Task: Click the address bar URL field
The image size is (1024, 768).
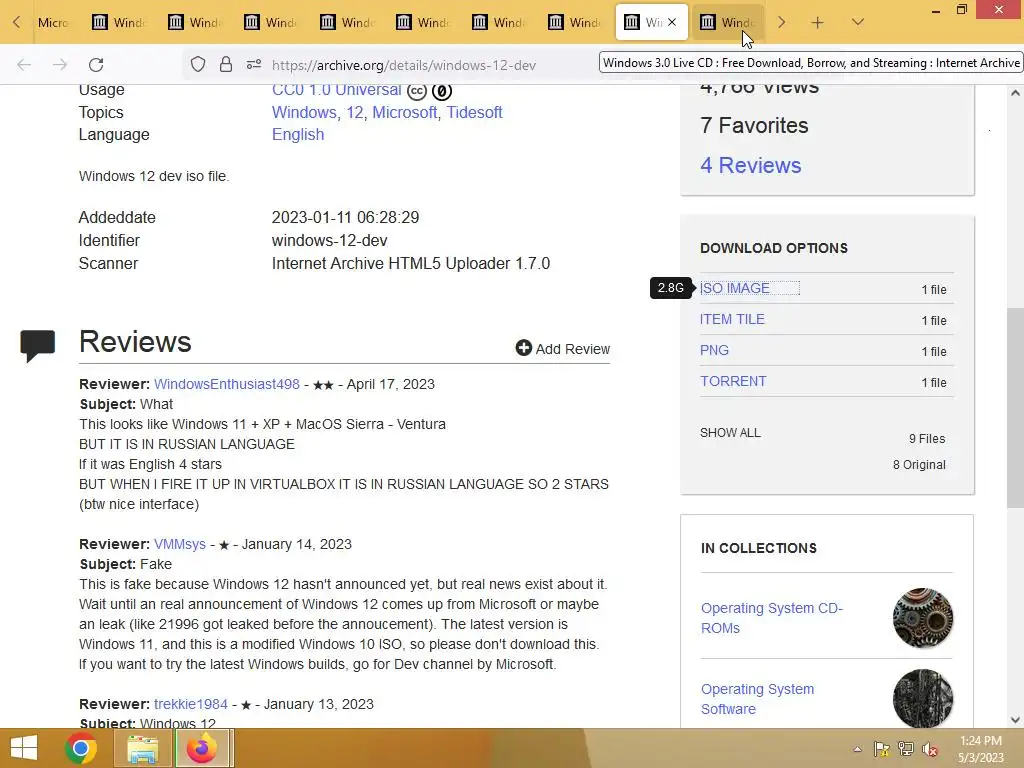Action: pos(403,65)
